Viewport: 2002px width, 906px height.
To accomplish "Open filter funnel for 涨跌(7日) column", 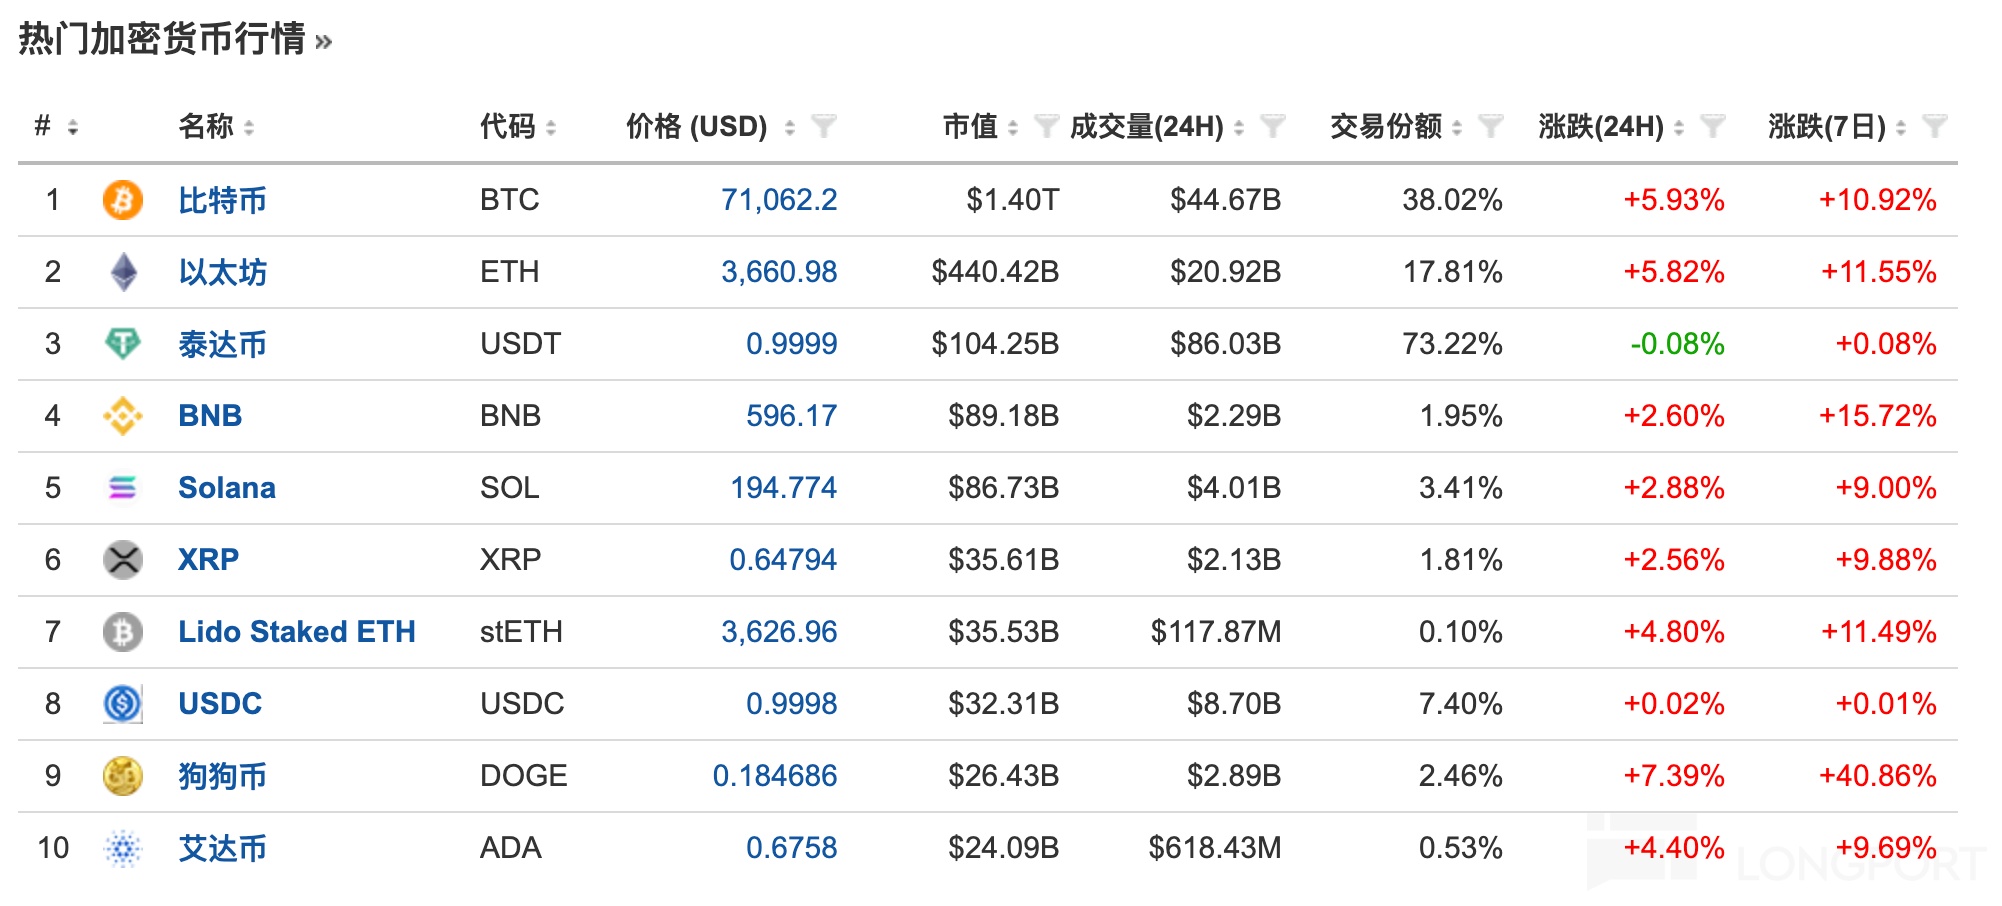I will point(1935,127).
